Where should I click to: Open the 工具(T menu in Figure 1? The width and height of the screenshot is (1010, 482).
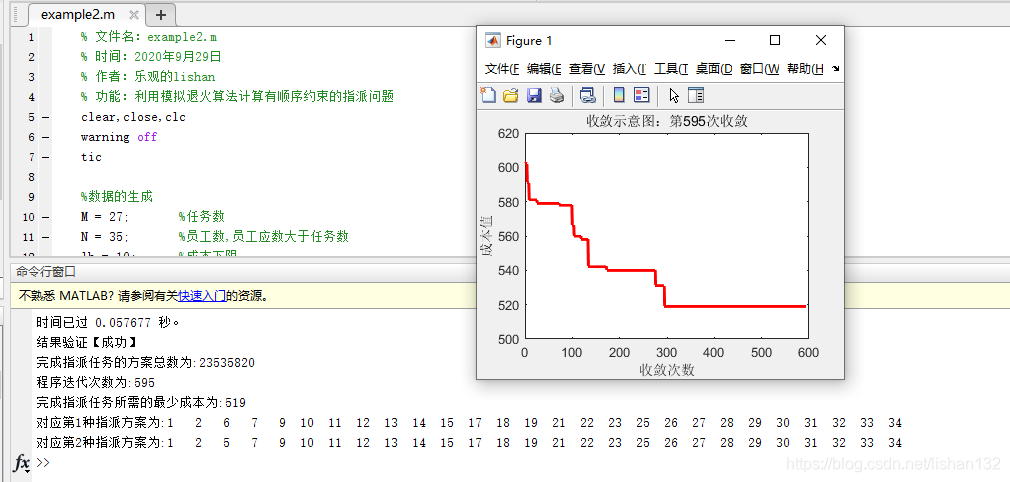[x=671, y=69]
